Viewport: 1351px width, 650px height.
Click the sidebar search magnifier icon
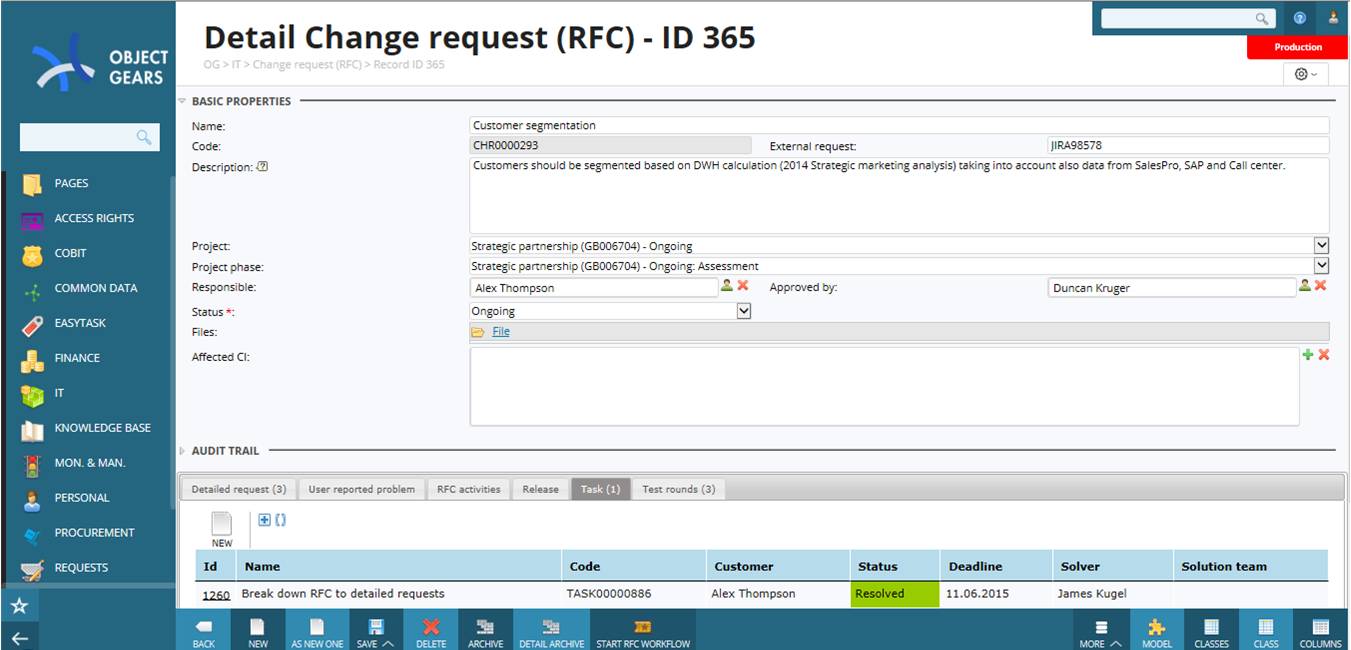[x=144, y=137]
